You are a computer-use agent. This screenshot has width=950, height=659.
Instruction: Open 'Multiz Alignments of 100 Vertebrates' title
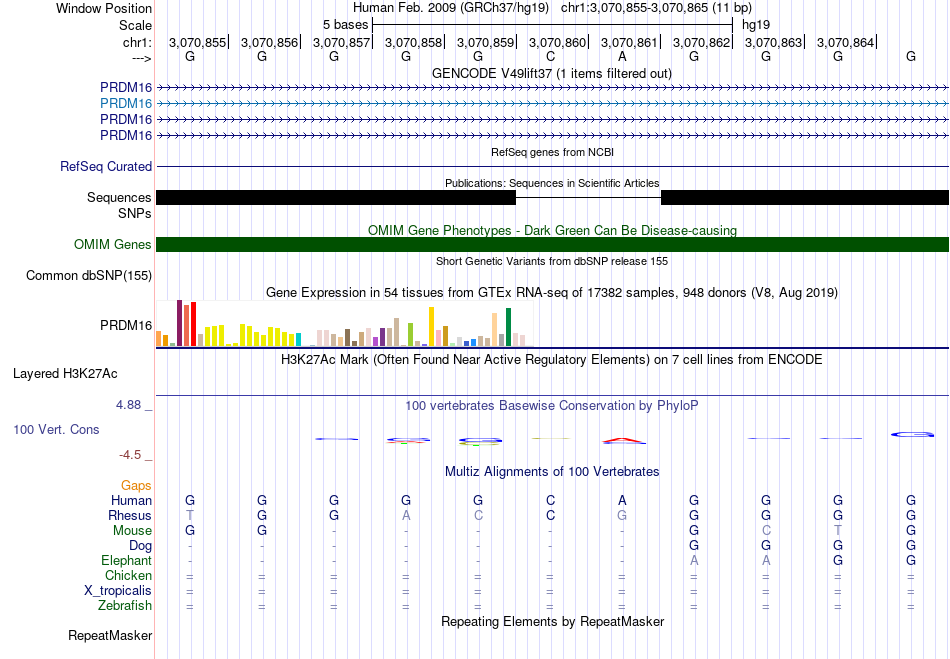(552, 471)
